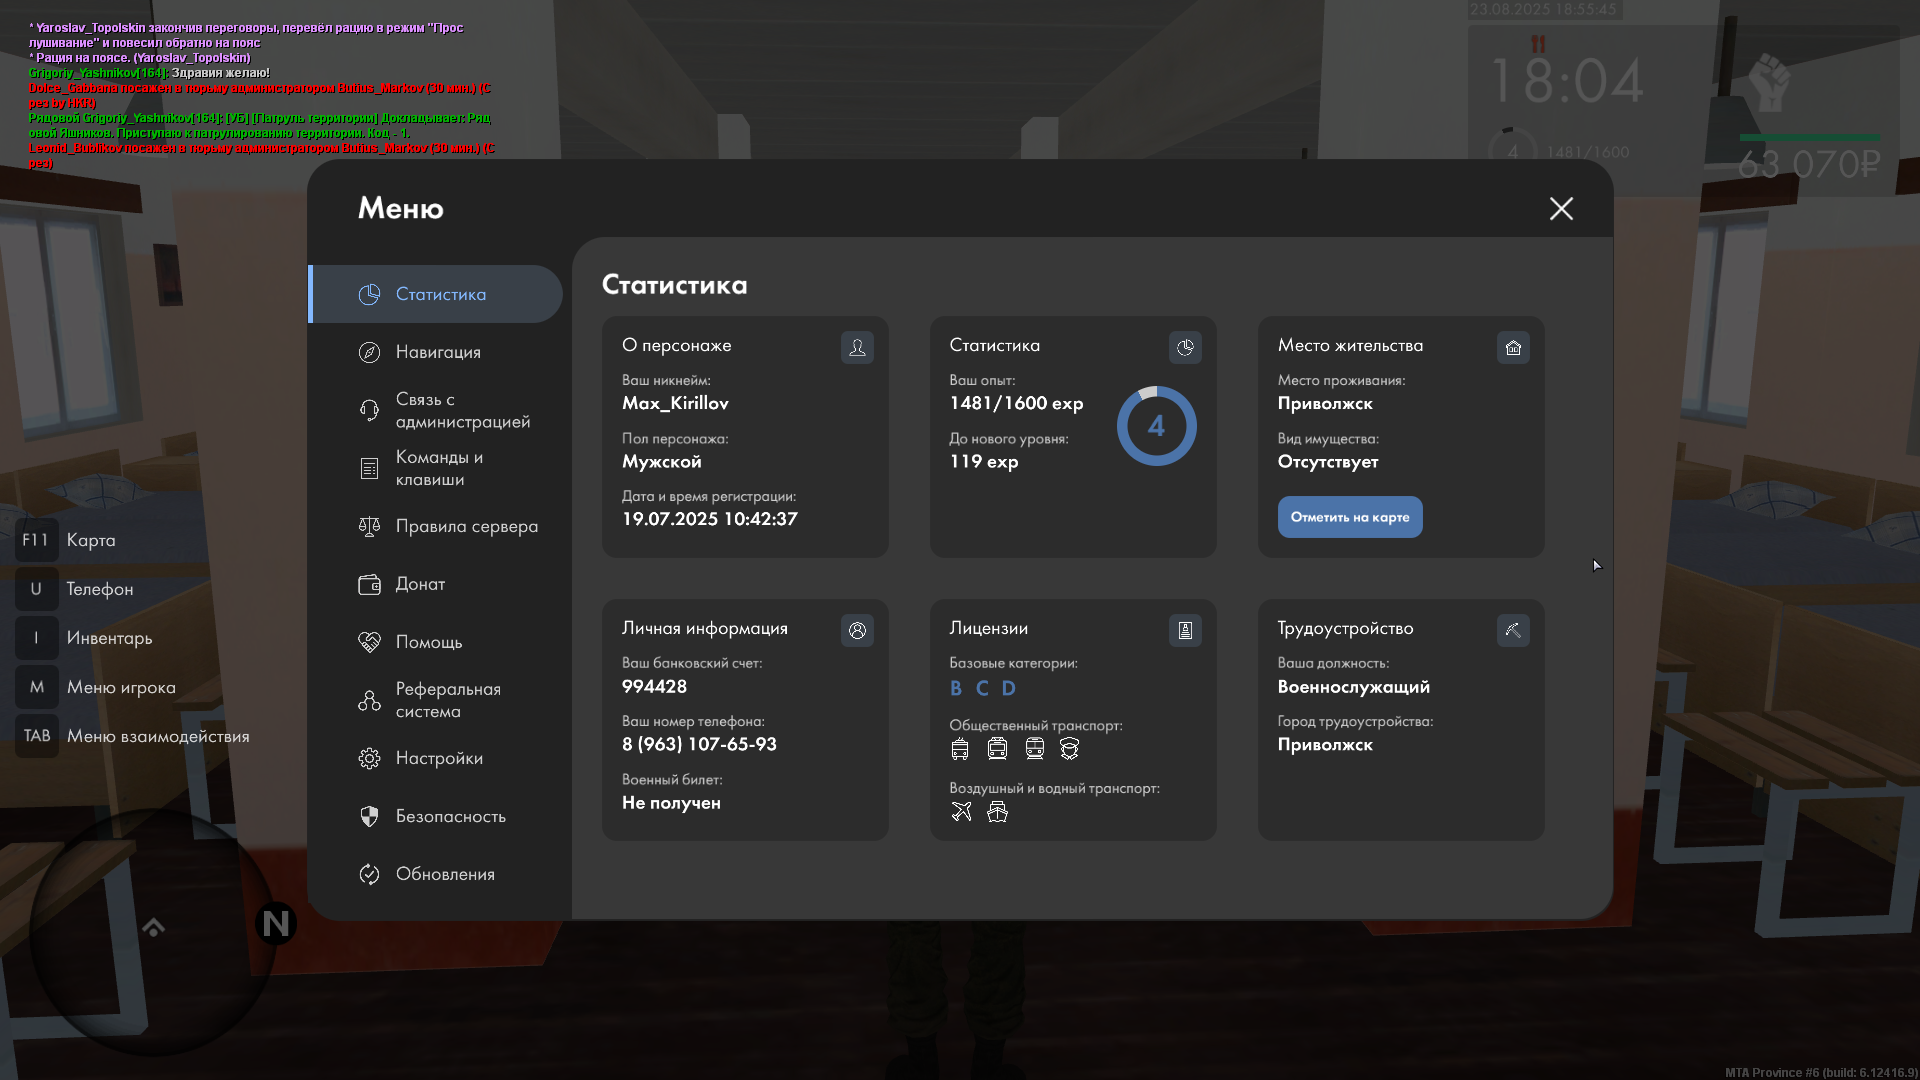The image size is (1920, 1080).
Task: Click the document icon in Лицензии card
Action: pos(1185,630)
